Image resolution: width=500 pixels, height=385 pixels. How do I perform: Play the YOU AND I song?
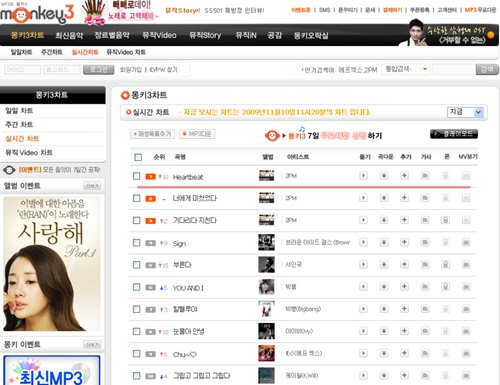[363, 287]
